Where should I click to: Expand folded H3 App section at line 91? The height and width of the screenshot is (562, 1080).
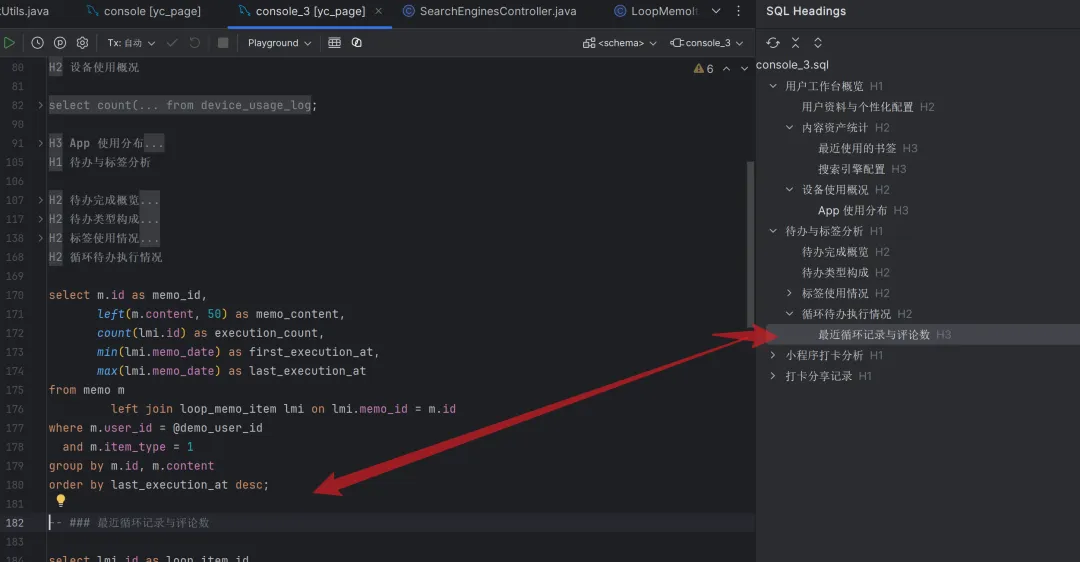click(x=40, y=143)
